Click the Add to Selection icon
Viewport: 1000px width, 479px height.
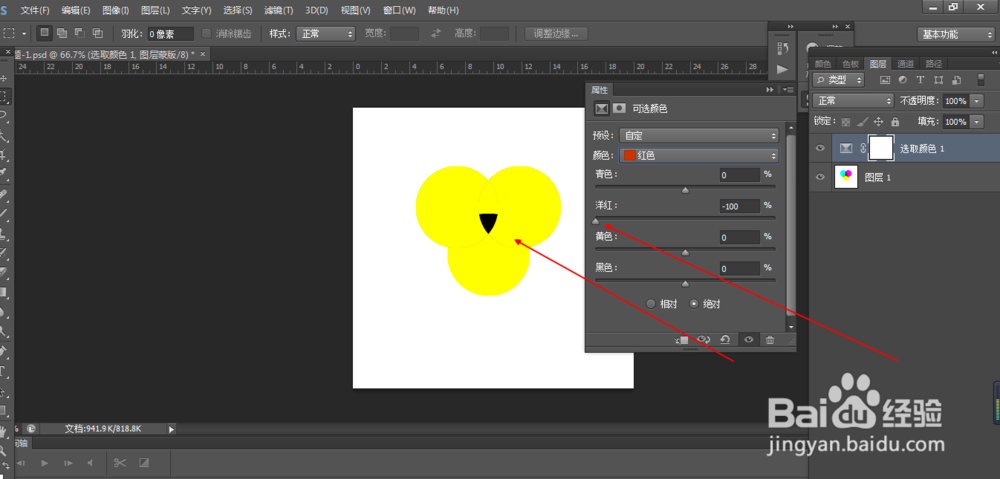coord(62,33)
